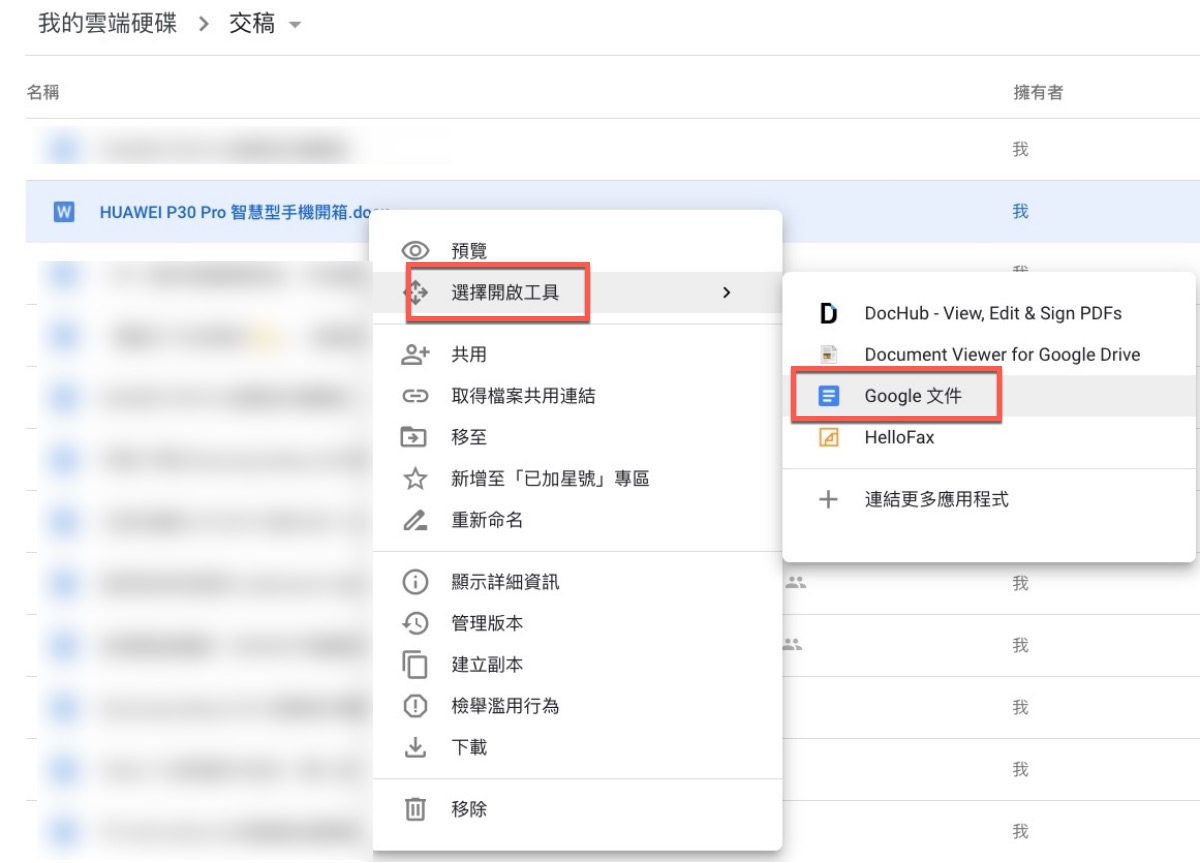
Task: Select 顯示詳細資訊 menu entry
Action: click(577, 582)
